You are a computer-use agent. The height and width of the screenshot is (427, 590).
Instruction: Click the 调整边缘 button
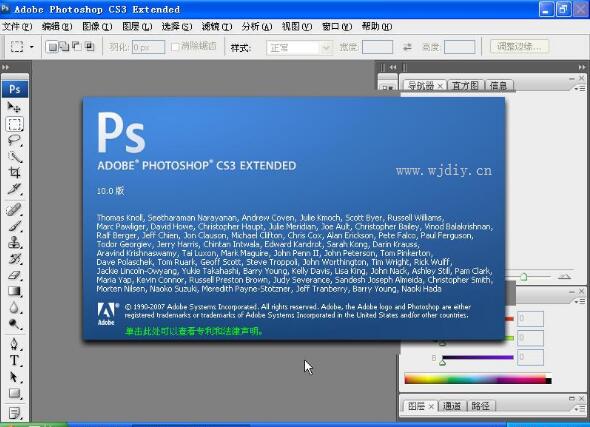[x=519, y=47]
